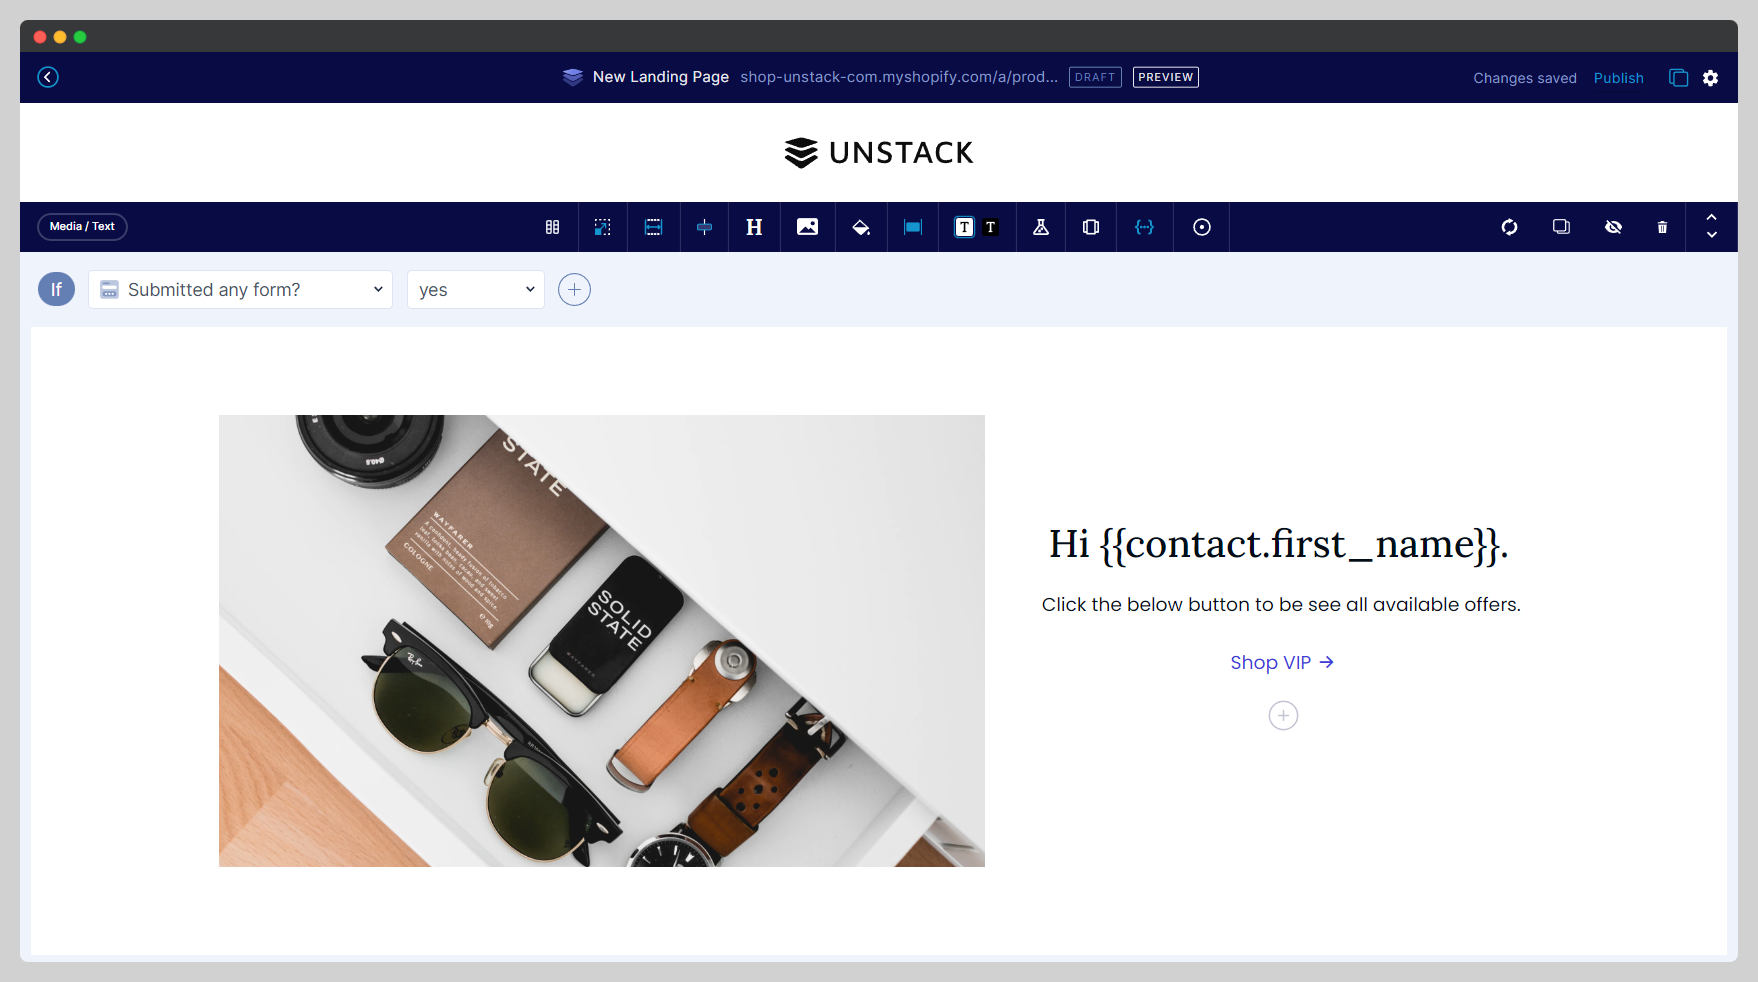Open the Preview mode
This screenshot has height=982, width=1758.
[x=1165, y=77]
